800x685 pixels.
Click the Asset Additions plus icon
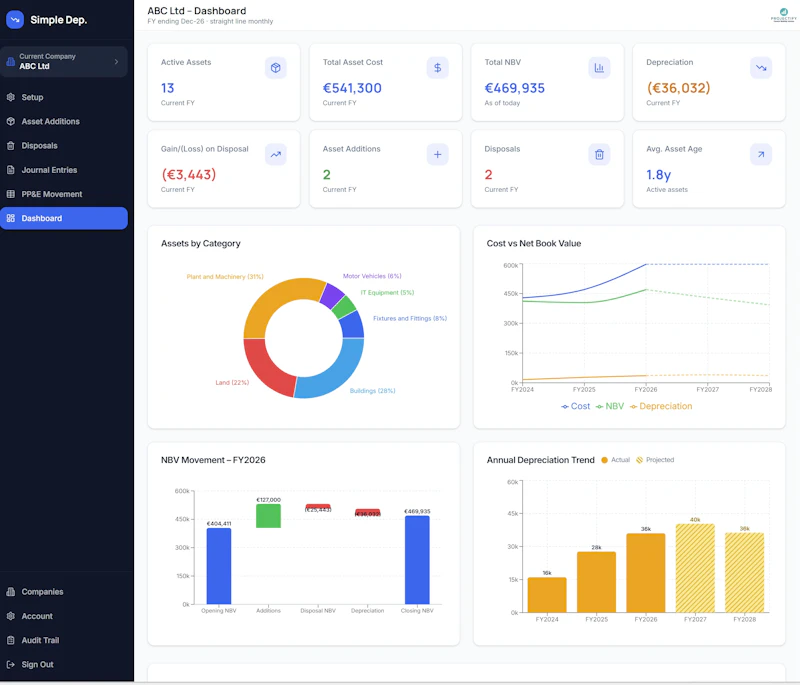pos(437,155)
